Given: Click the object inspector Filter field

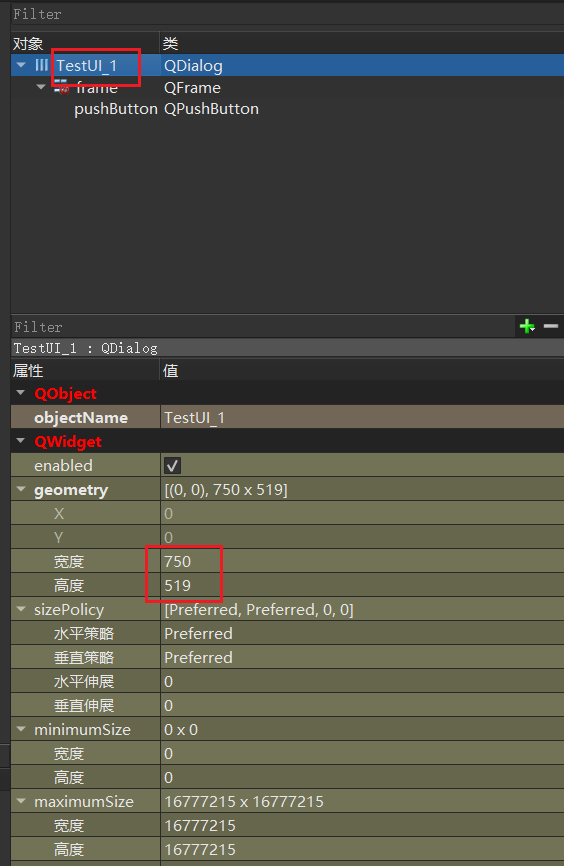Looking at the screenshot, I should [x=287, y=14].
